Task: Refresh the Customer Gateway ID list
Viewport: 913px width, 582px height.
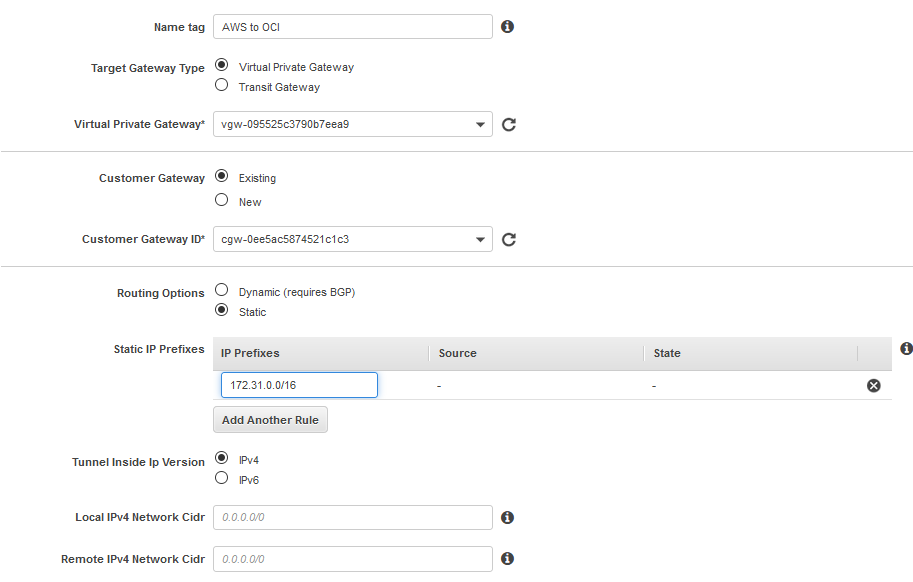Action: coord(508,240)
